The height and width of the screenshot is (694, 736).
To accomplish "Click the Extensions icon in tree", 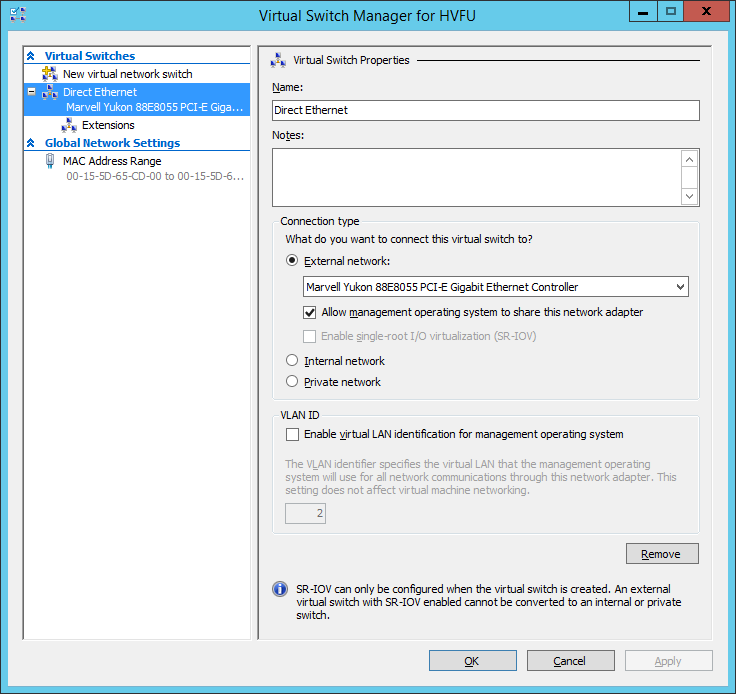I will click(69, 125).
